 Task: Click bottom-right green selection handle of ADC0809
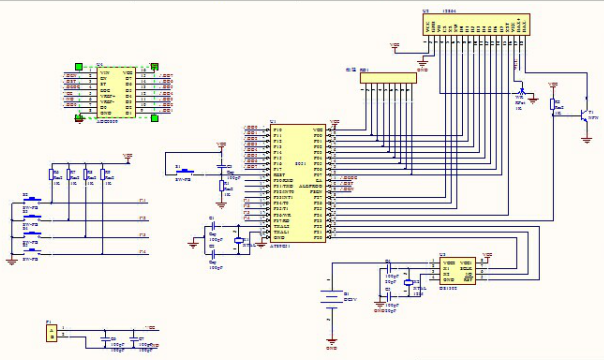(154, 118)
